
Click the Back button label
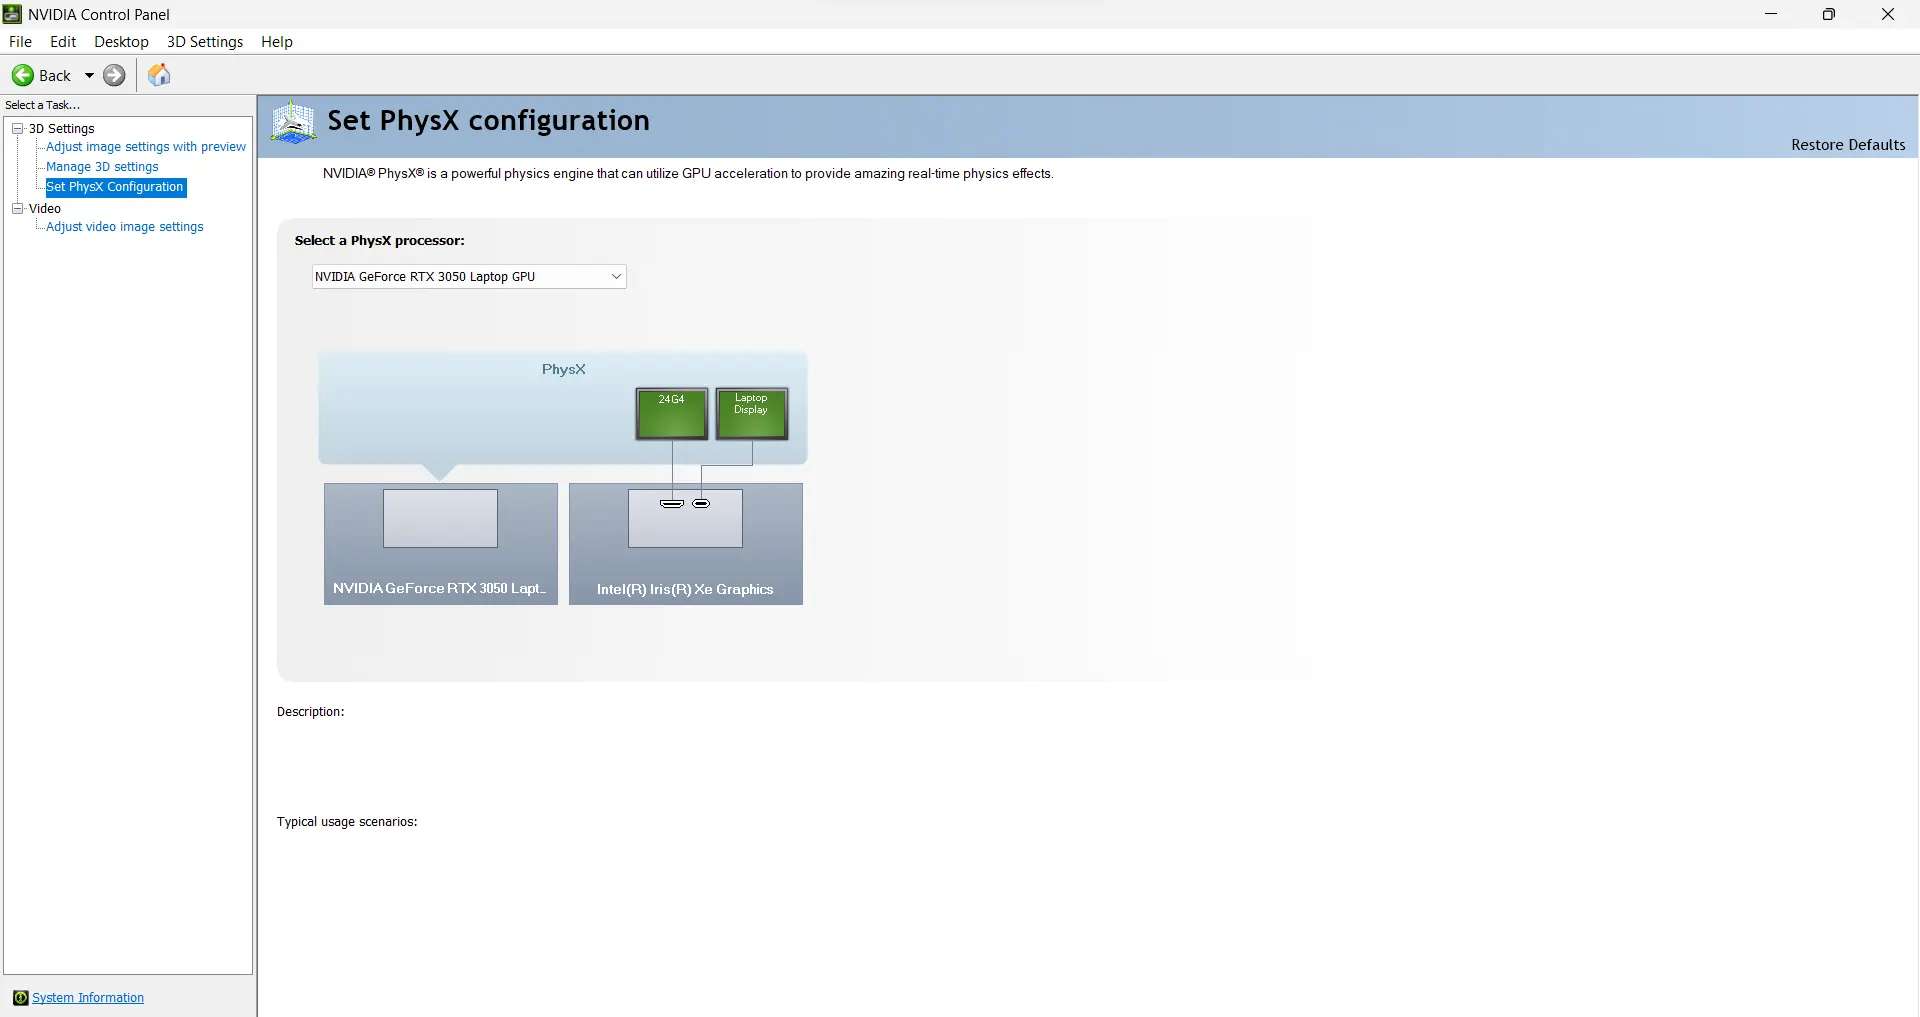click(55, 76)
